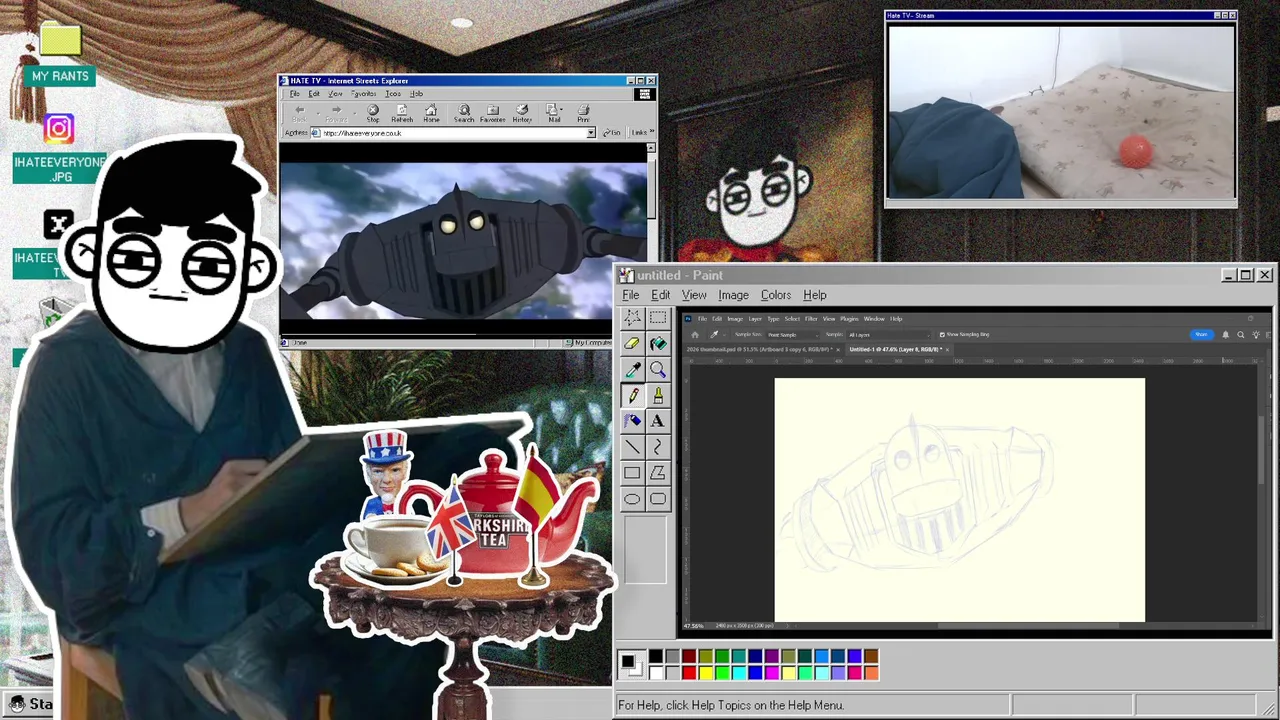Click the Go button beside the address bar
The width and height of the screenshot is (1280, 720).
612,133
